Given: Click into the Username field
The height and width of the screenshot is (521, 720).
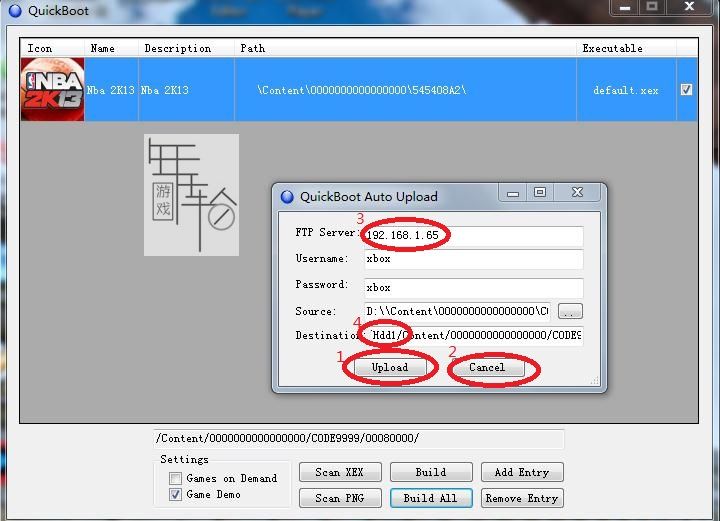Looking at the screenshot, I should (473, 259).
